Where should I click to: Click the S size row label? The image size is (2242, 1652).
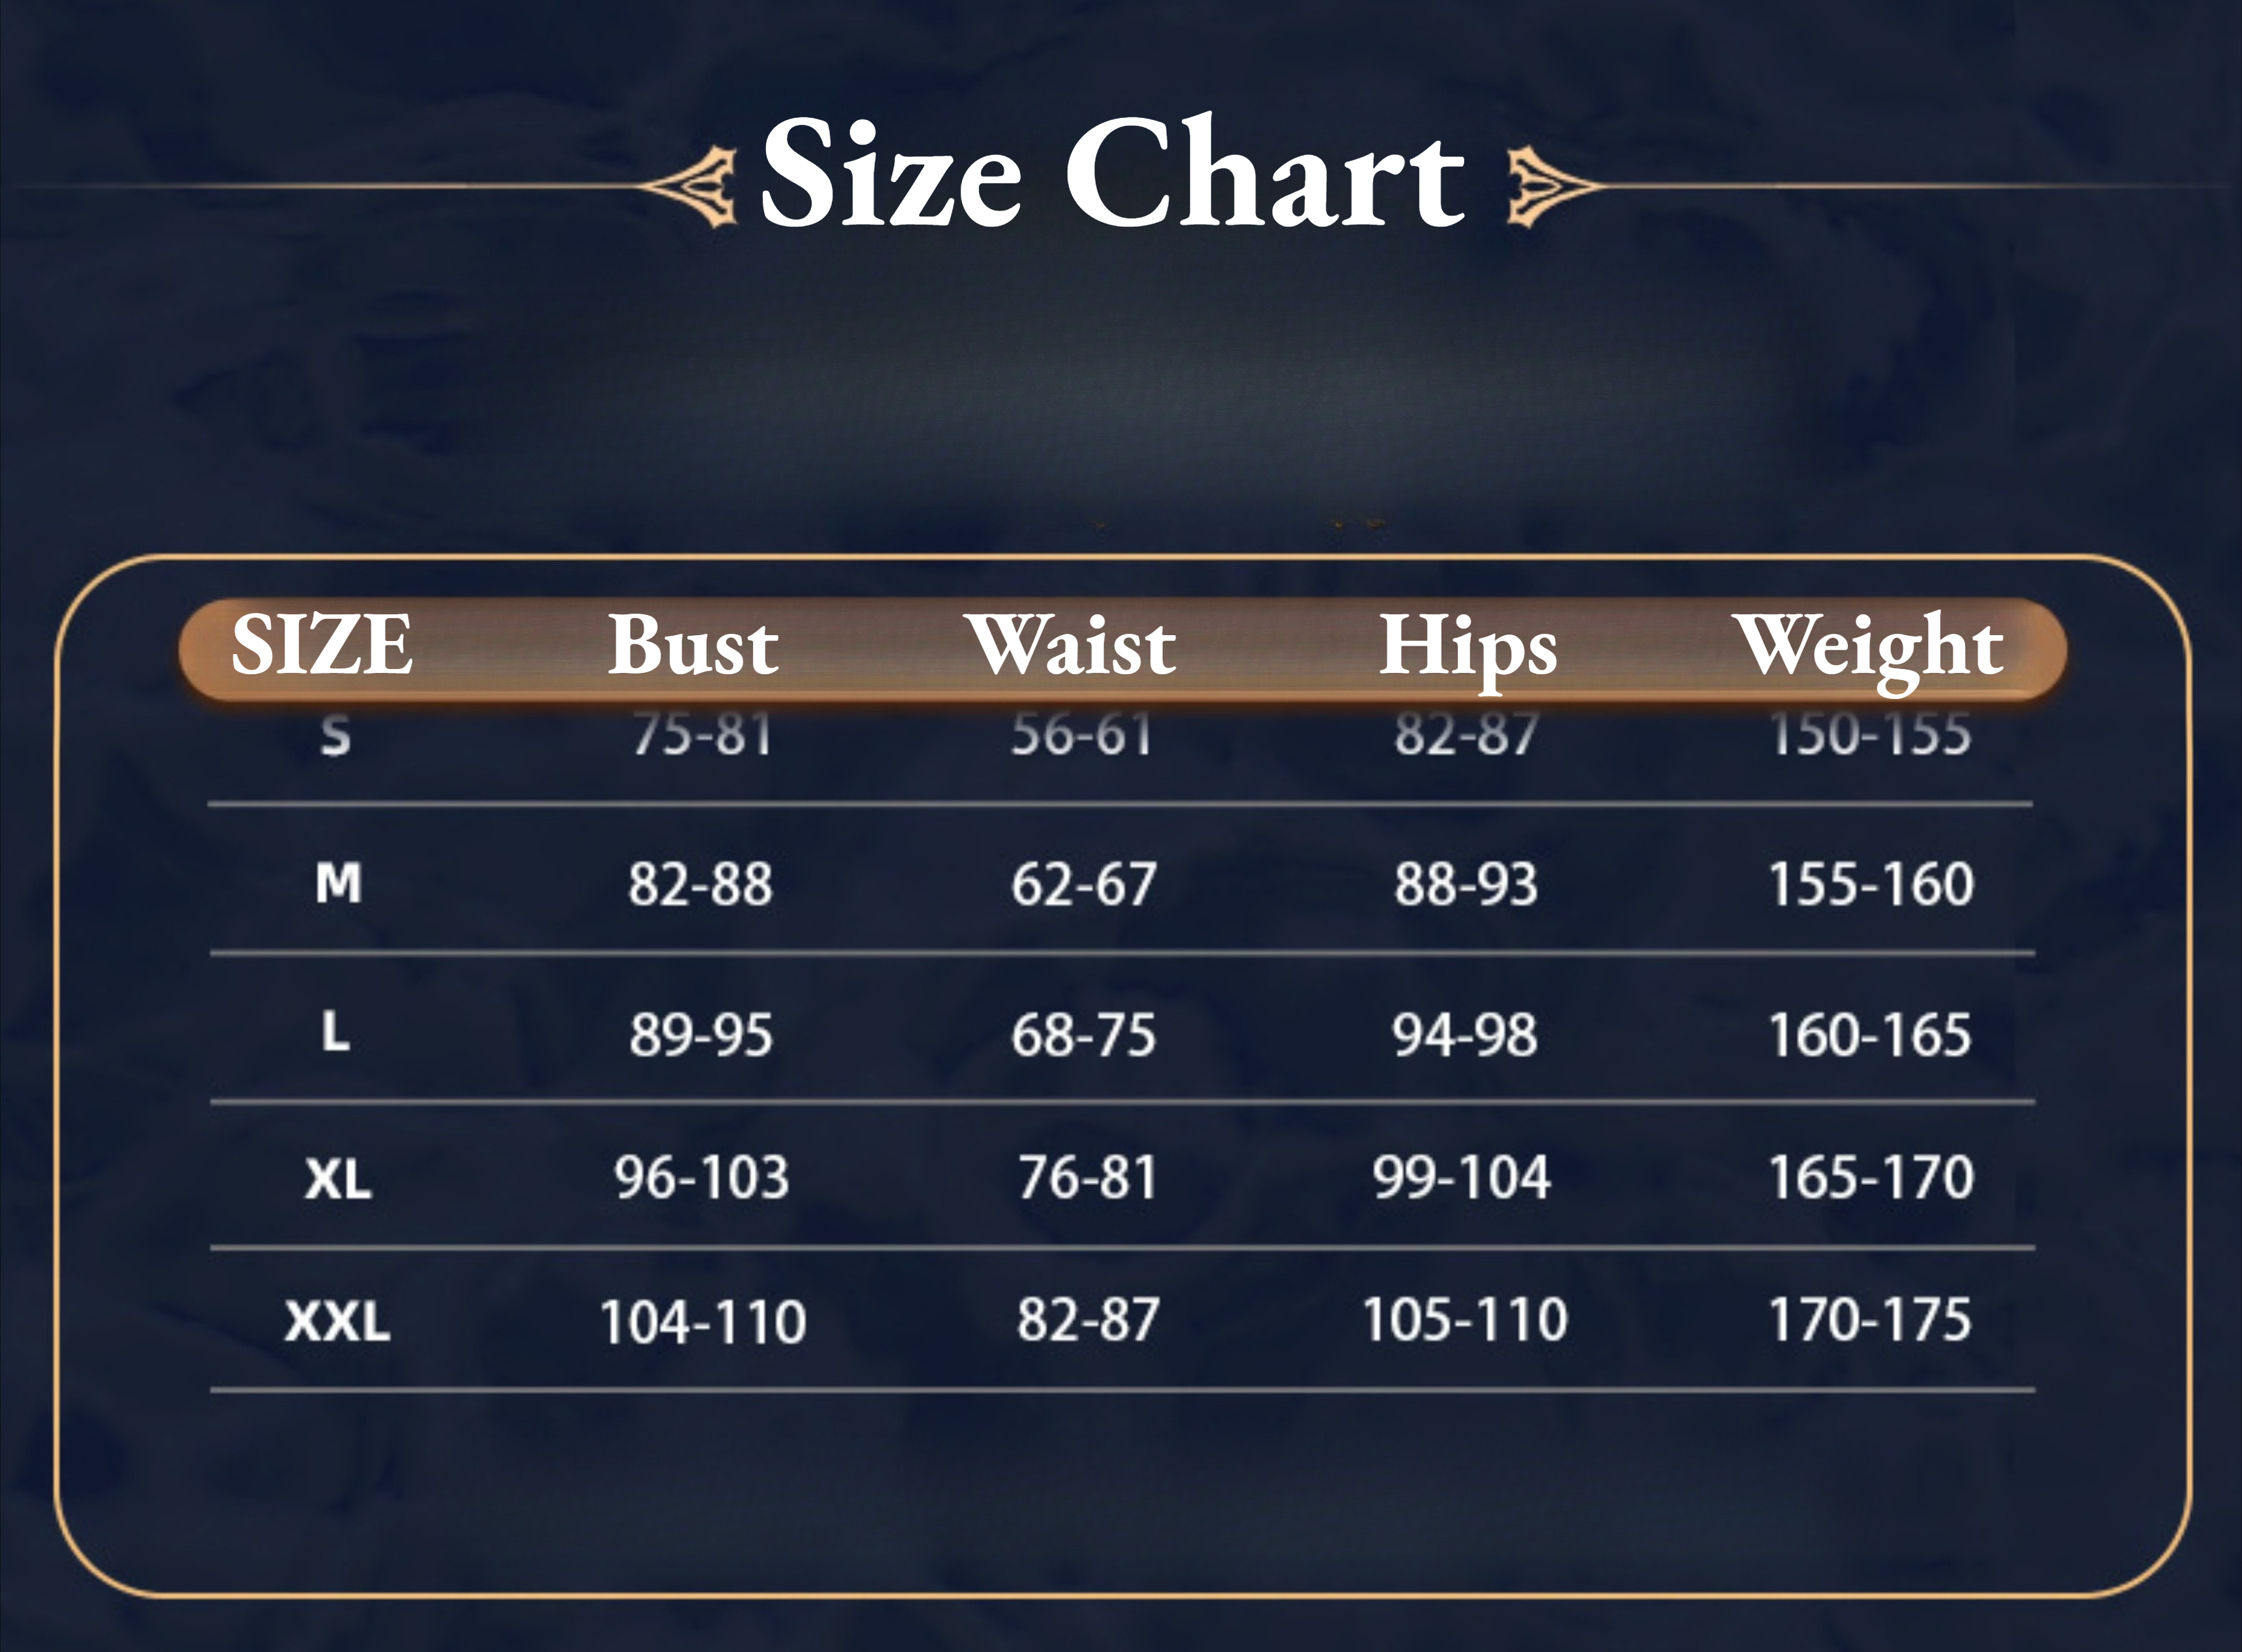336,736
